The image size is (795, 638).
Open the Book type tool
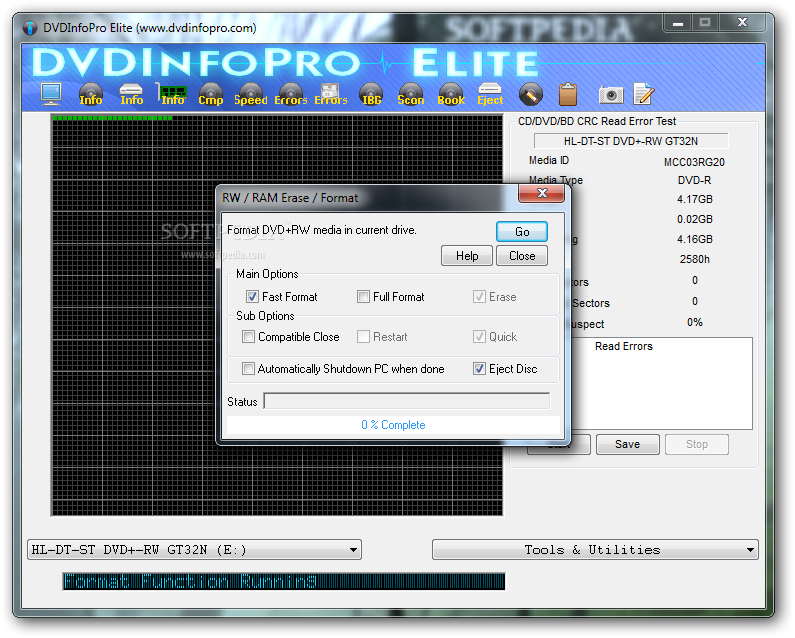(451, 94)
